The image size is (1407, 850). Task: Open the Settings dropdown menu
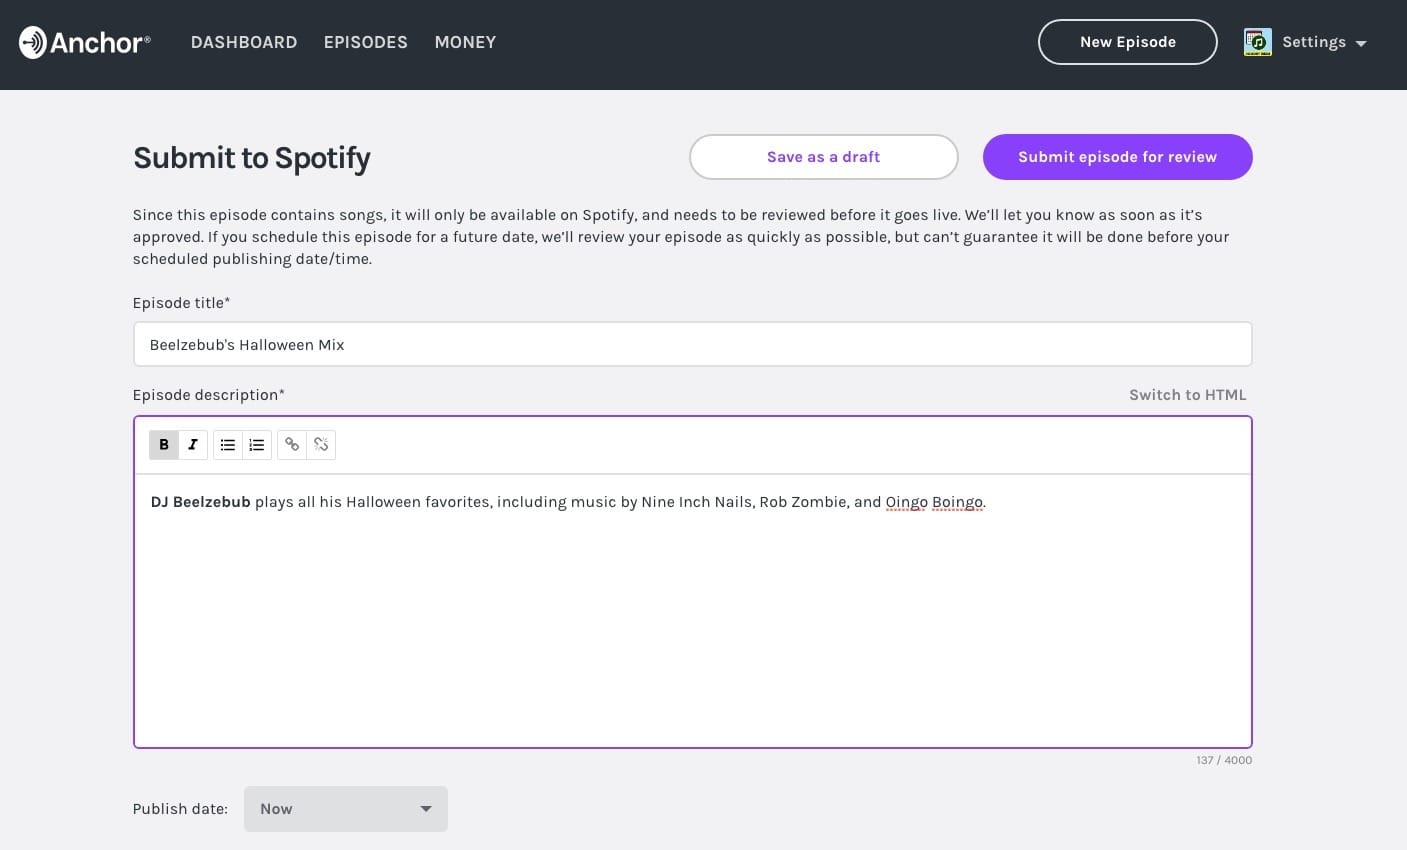point(1313,42)
